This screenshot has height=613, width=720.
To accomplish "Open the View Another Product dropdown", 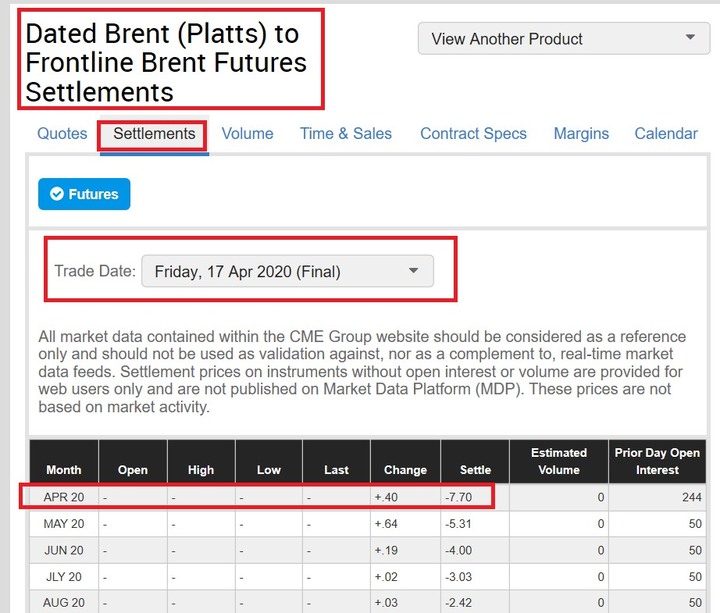I will pos(564,39).
